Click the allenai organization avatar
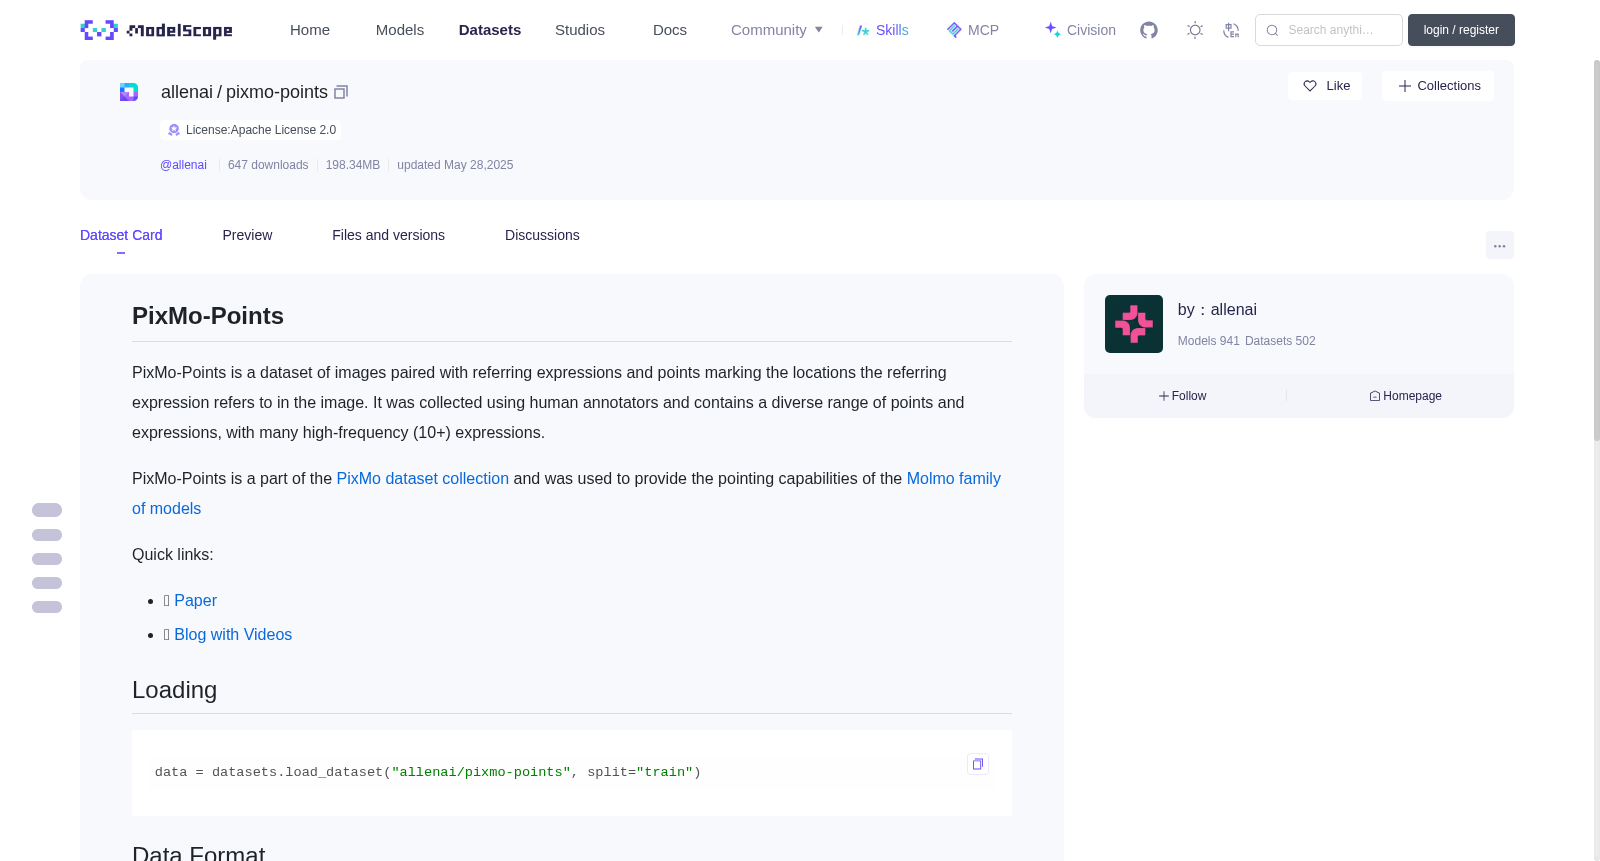Screen dimensions: 1600x861 (x=1134, y=324)
